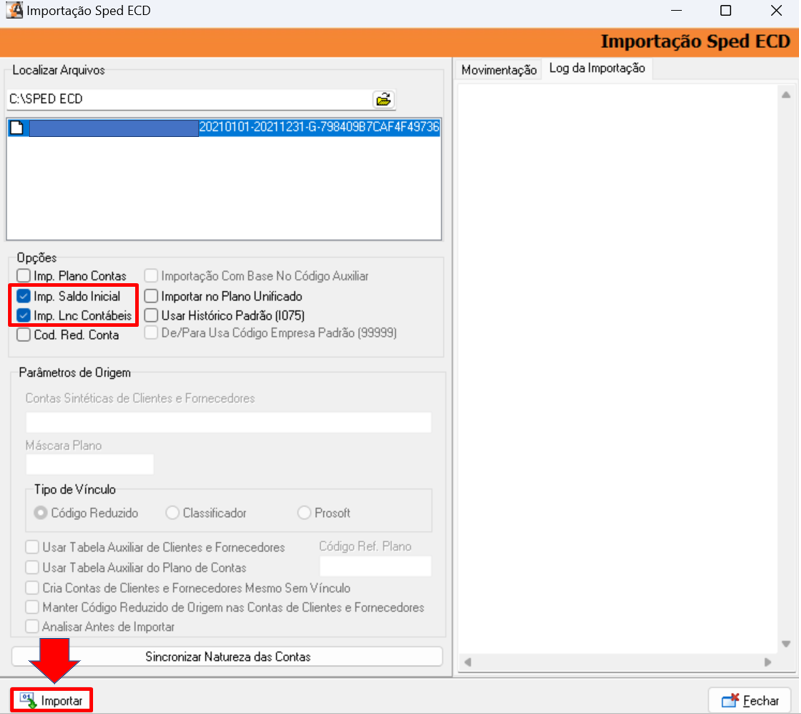
Task: Select Classificador radio option
Action: 172,513
